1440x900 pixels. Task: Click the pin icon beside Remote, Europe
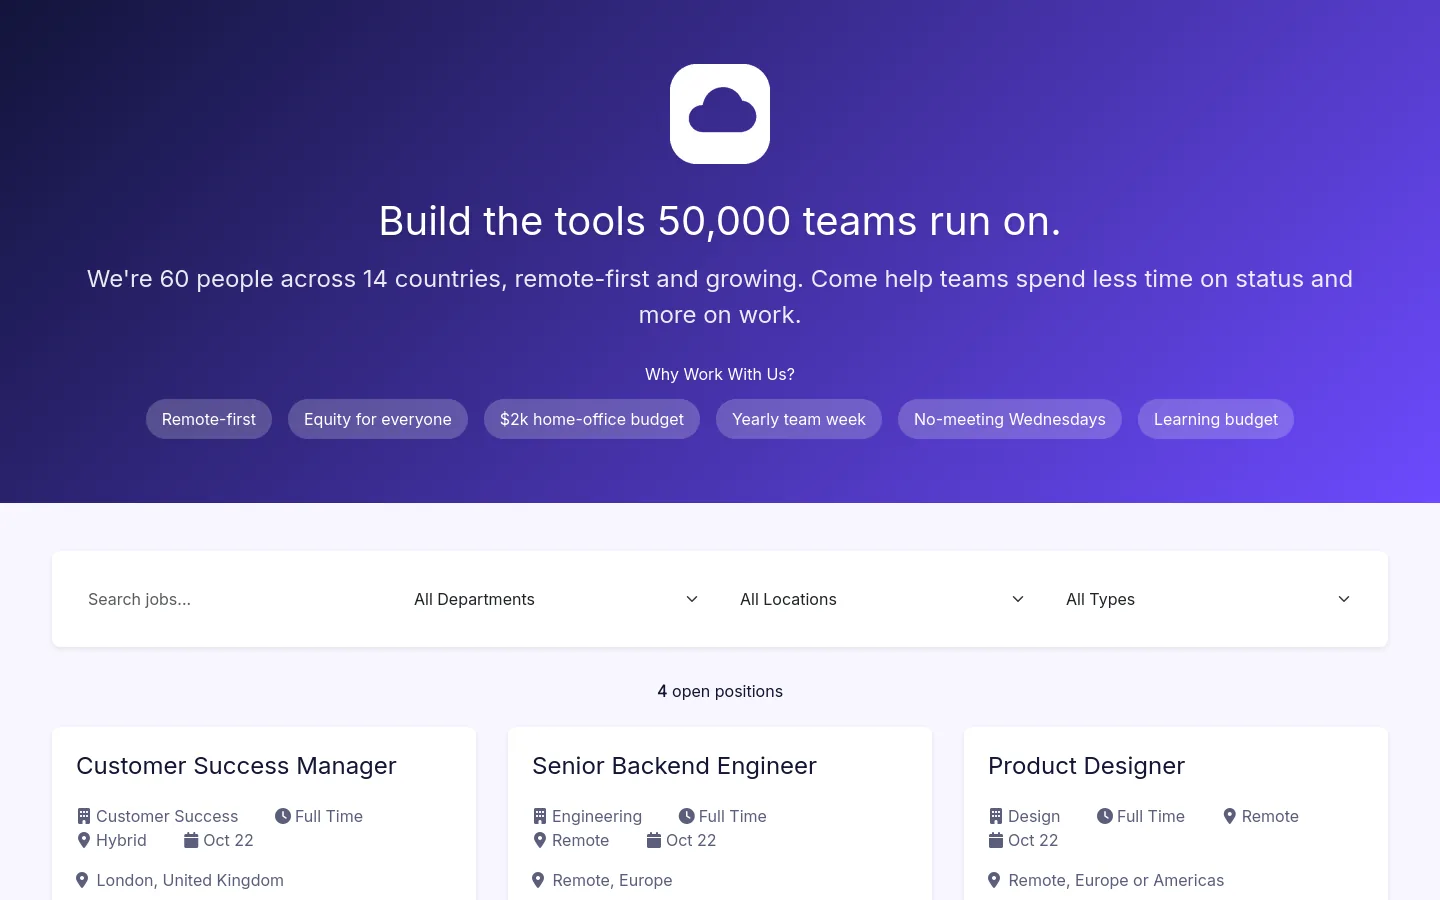pos(538,880)
